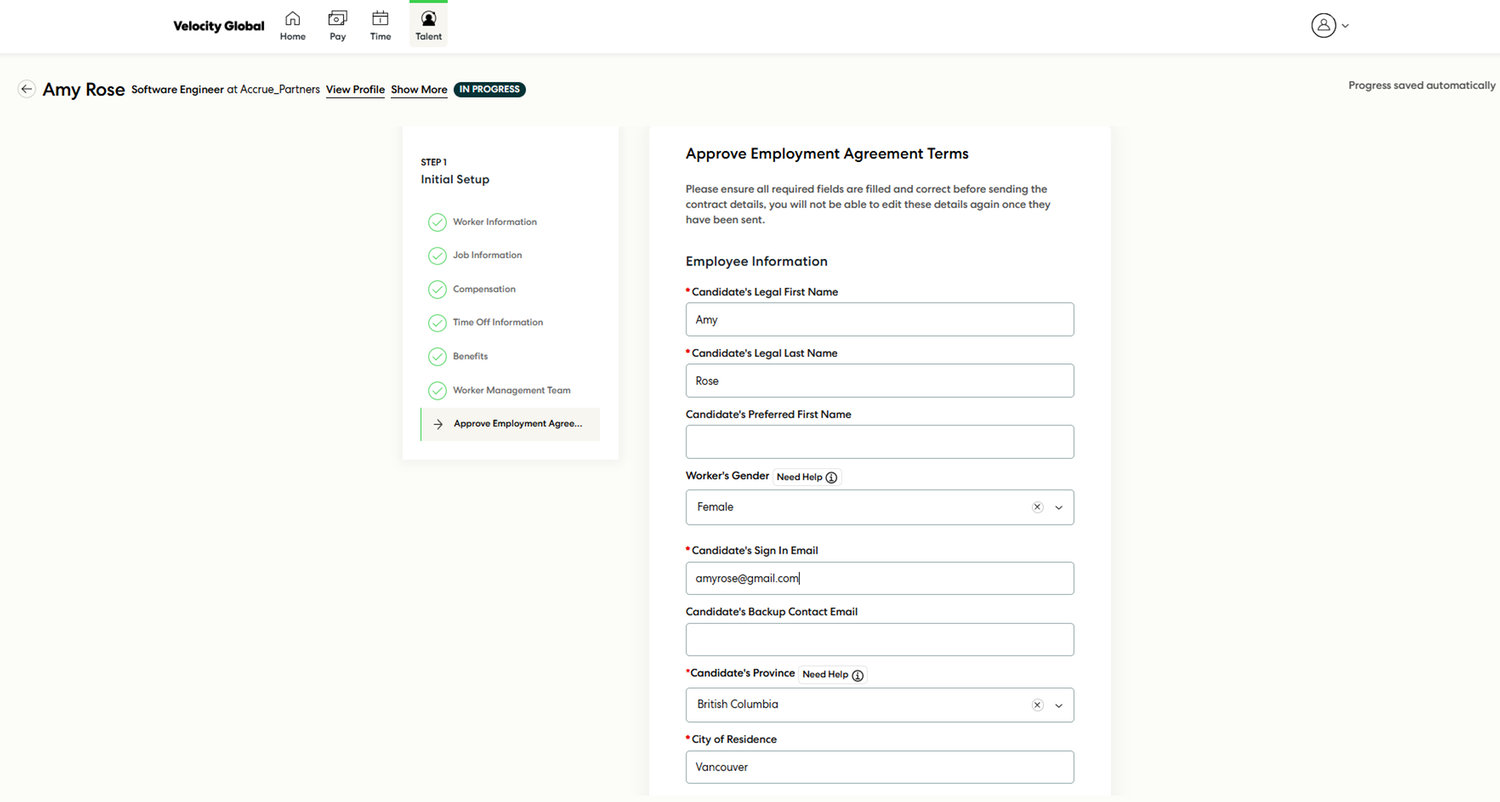
Task: Click the Worker Information completed checkmark
Action: point(437,222)
